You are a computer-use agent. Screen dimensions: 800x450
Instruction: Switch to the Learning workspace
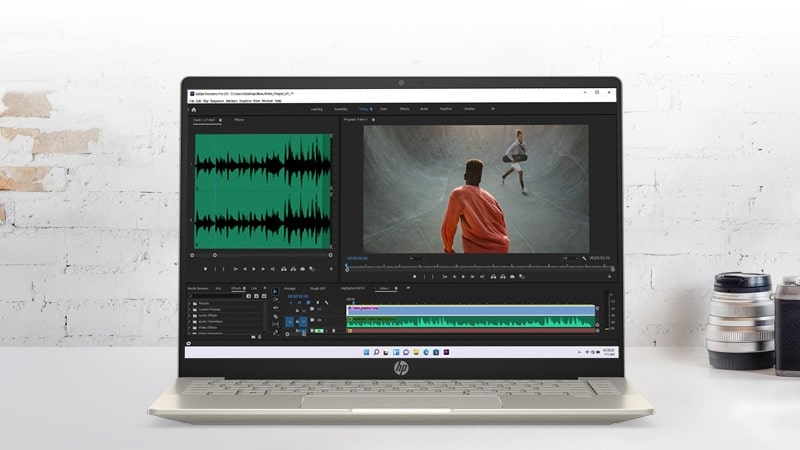317,109
